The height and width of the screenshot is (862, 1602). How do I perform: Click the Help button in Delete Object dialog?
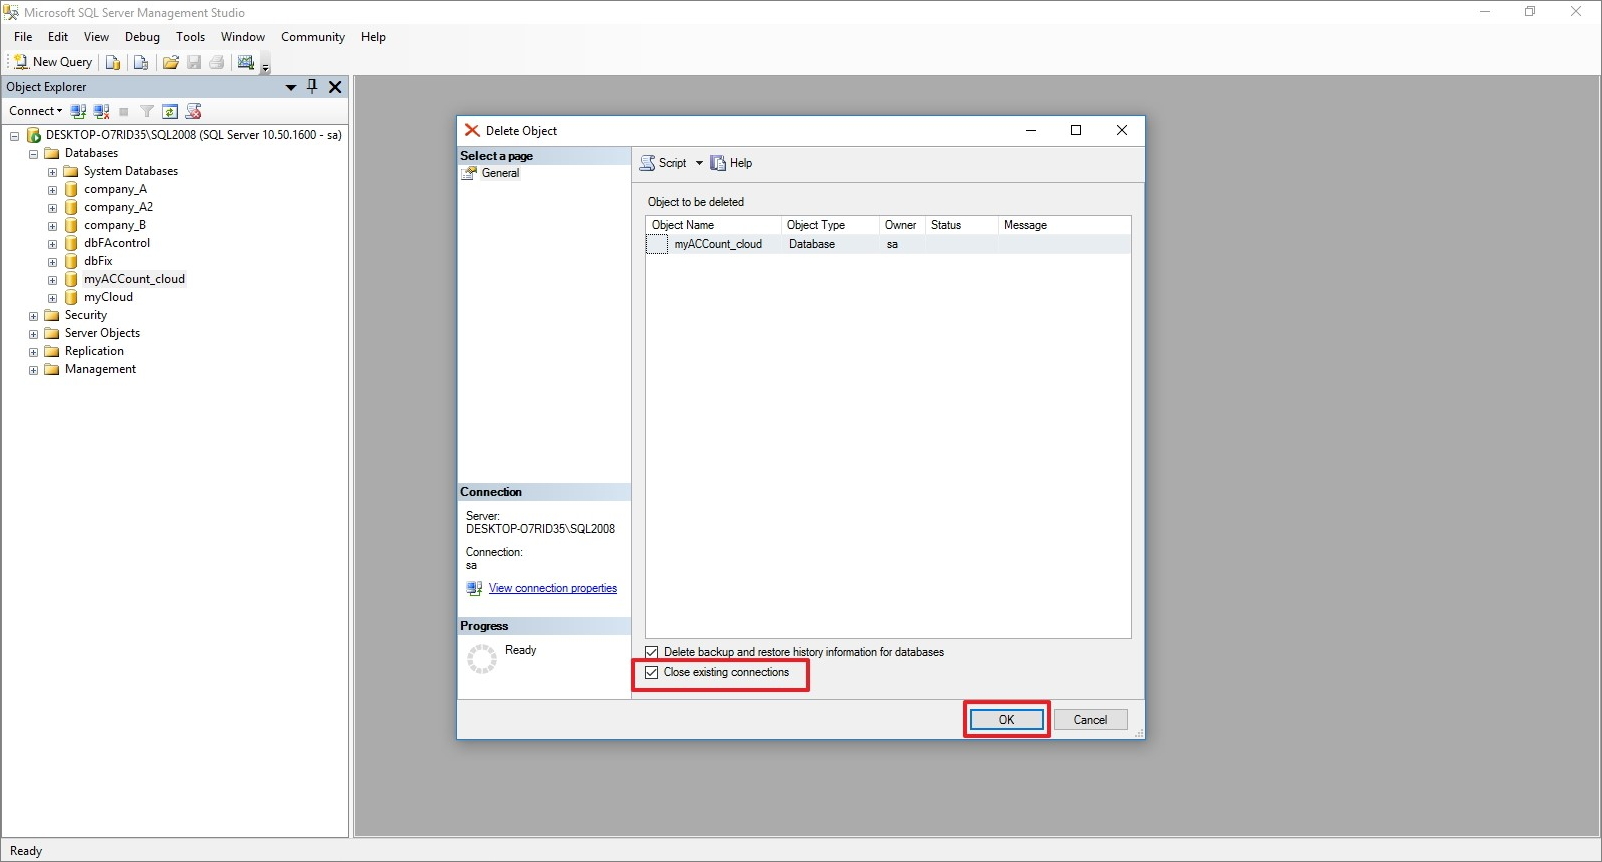732,163
